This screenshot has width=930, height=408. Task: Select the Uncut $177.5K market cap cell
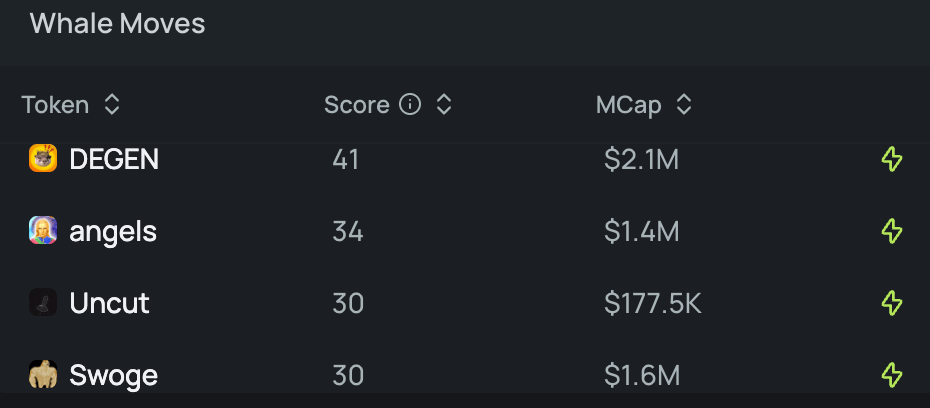coord(652,303)
